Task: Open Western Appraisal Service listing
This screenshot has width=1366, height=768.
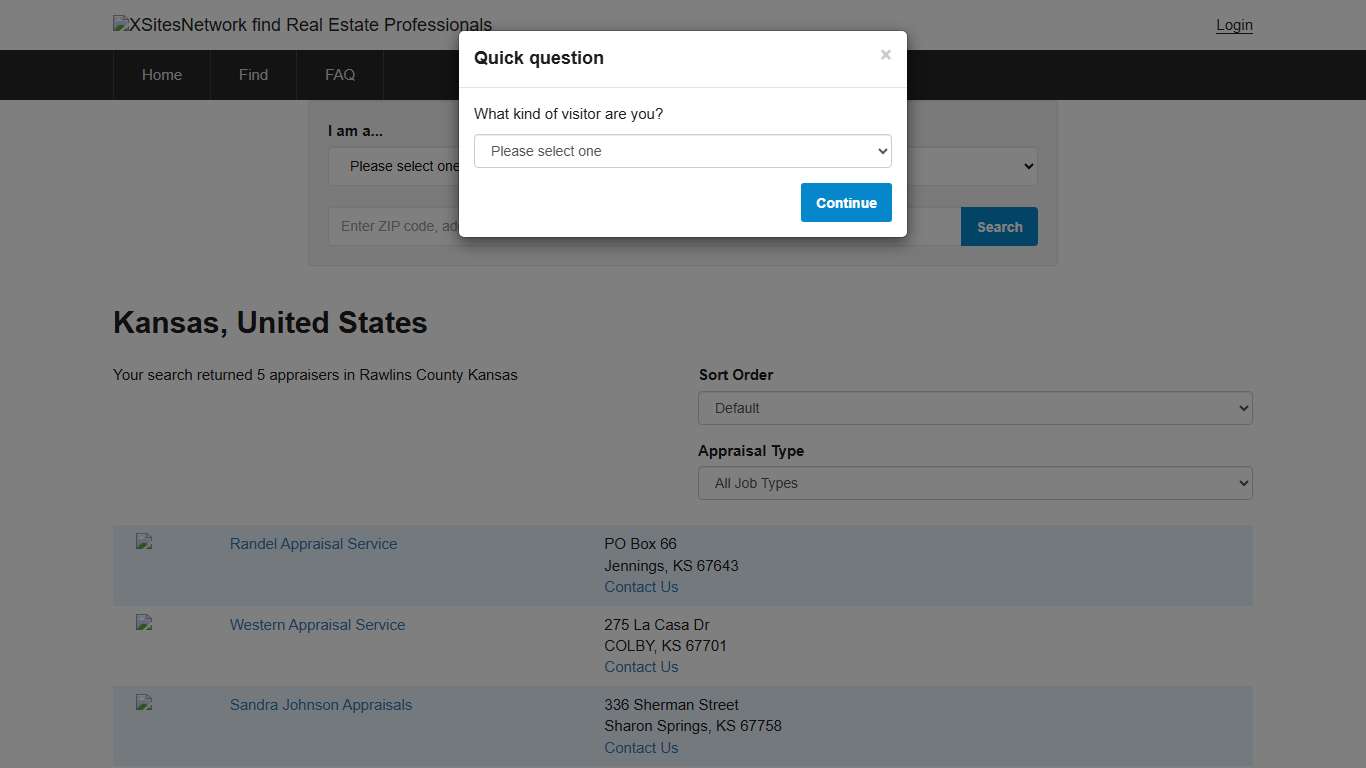Action: [317, 625]
